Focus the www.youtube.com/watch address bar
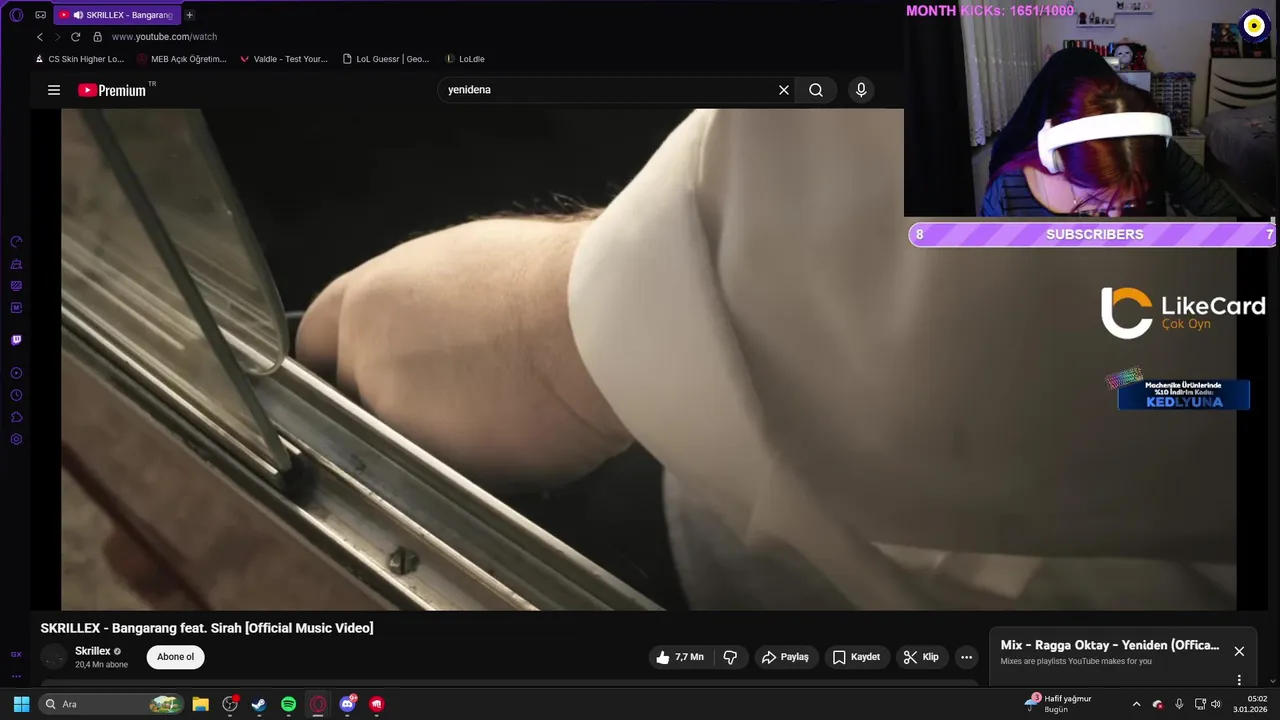The height and width of the screenshot is (720, 1280). (x=165, y=37)
